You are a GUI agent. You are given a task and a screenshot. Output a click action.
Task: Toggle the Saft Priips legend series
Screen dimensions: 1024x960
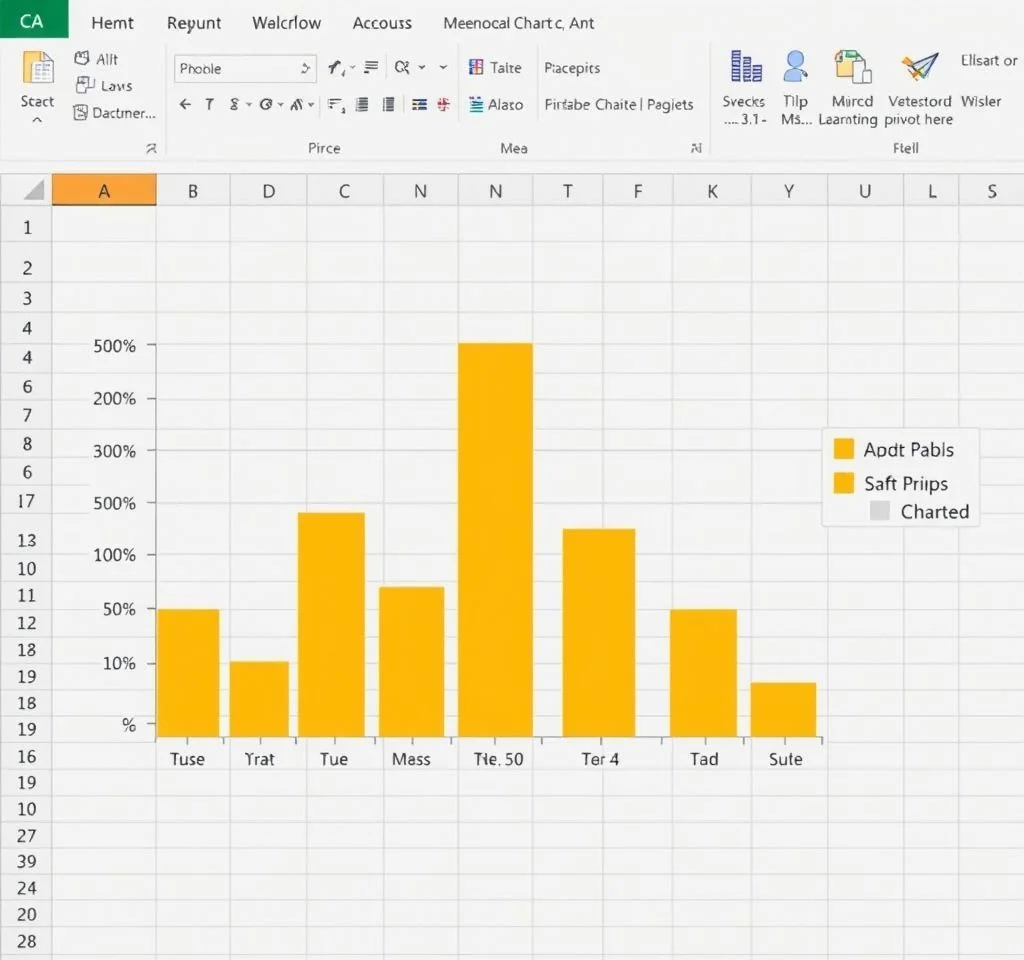point(844,483)
